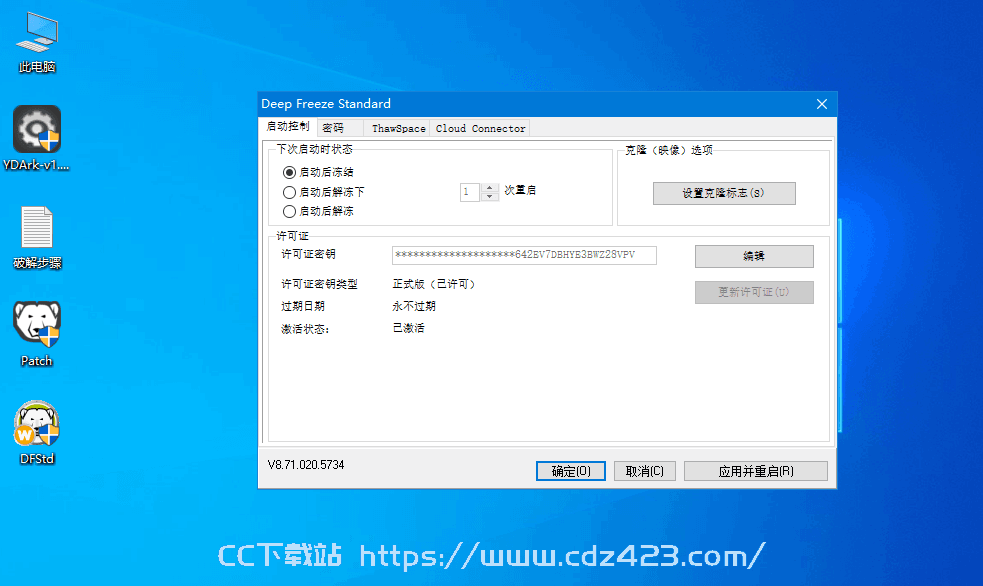The width and height of the screenshot is (983, 586).
Task: Click the 设置克隆标志(S) button
Action: [x=724, y=193]
